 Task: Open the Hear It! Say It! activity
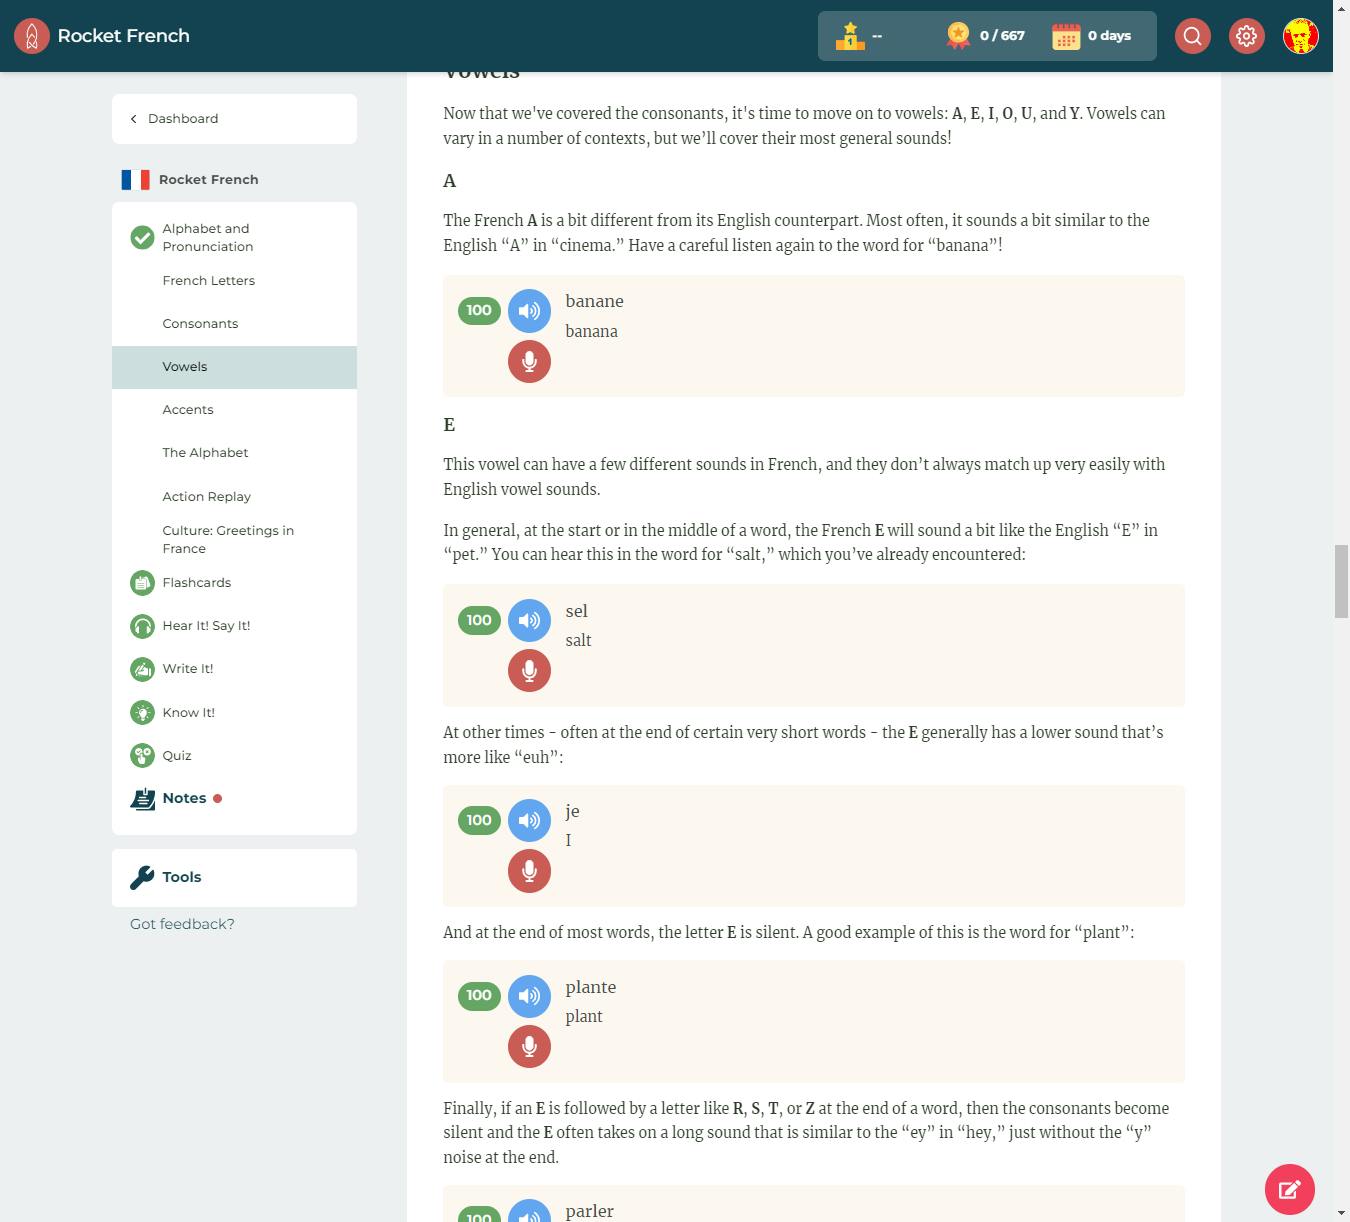(x=206, y=625)
